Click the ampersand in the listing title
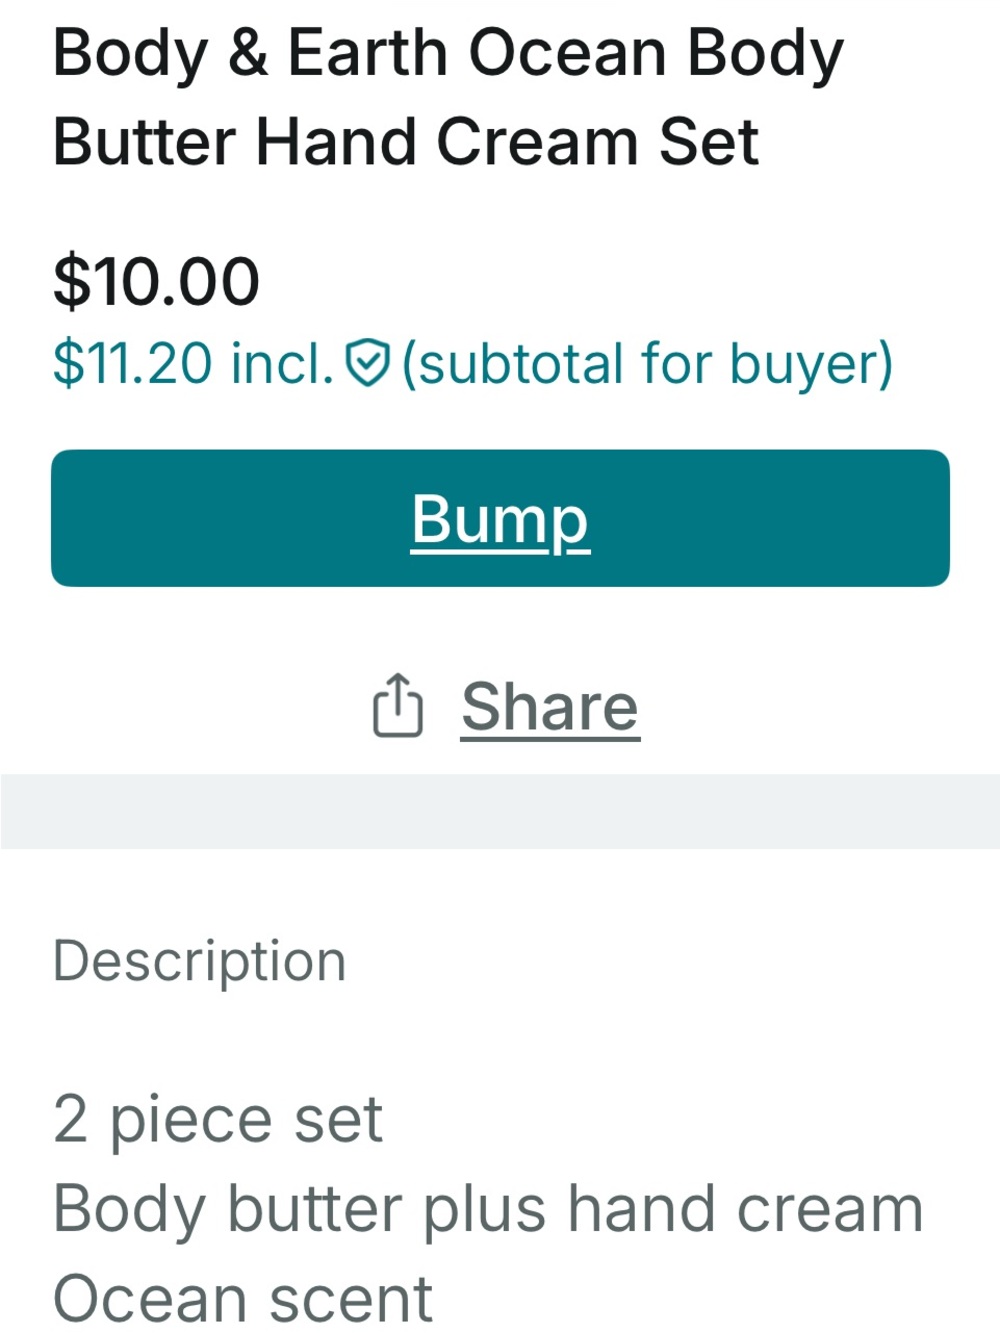The image size is (1000, 1333). (247, 52)
